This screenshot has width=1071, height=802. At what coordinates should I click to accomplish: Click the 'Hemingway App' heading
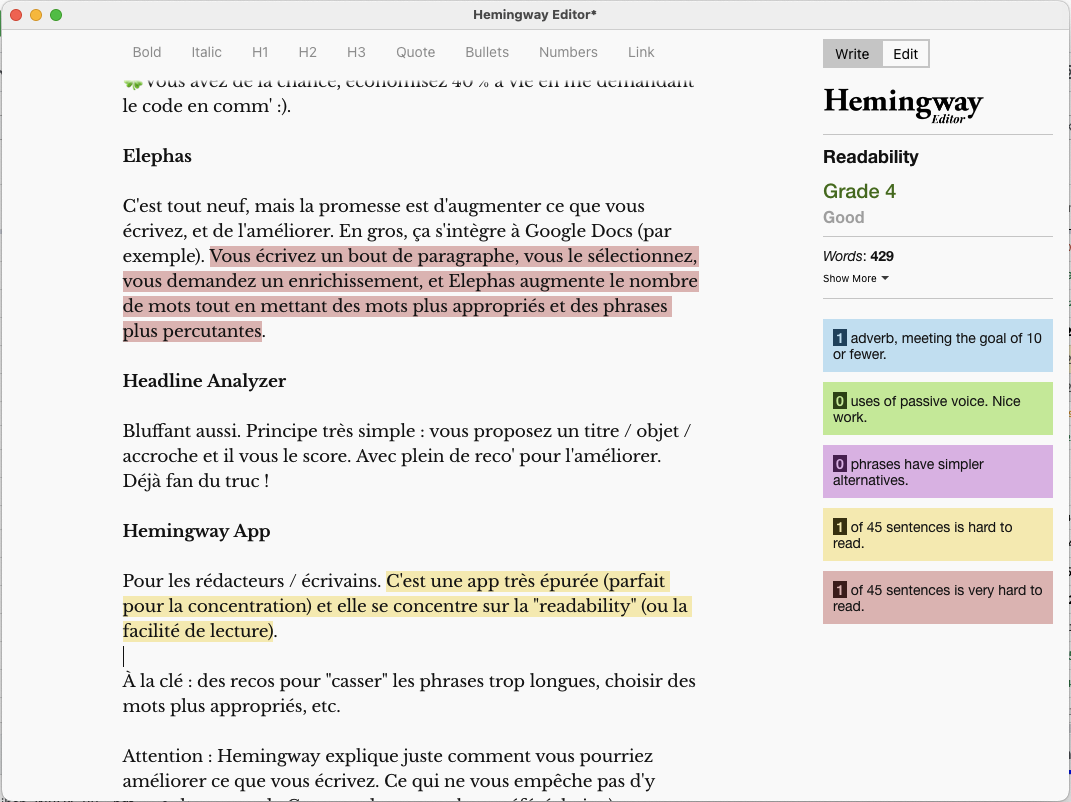(197, 531)
